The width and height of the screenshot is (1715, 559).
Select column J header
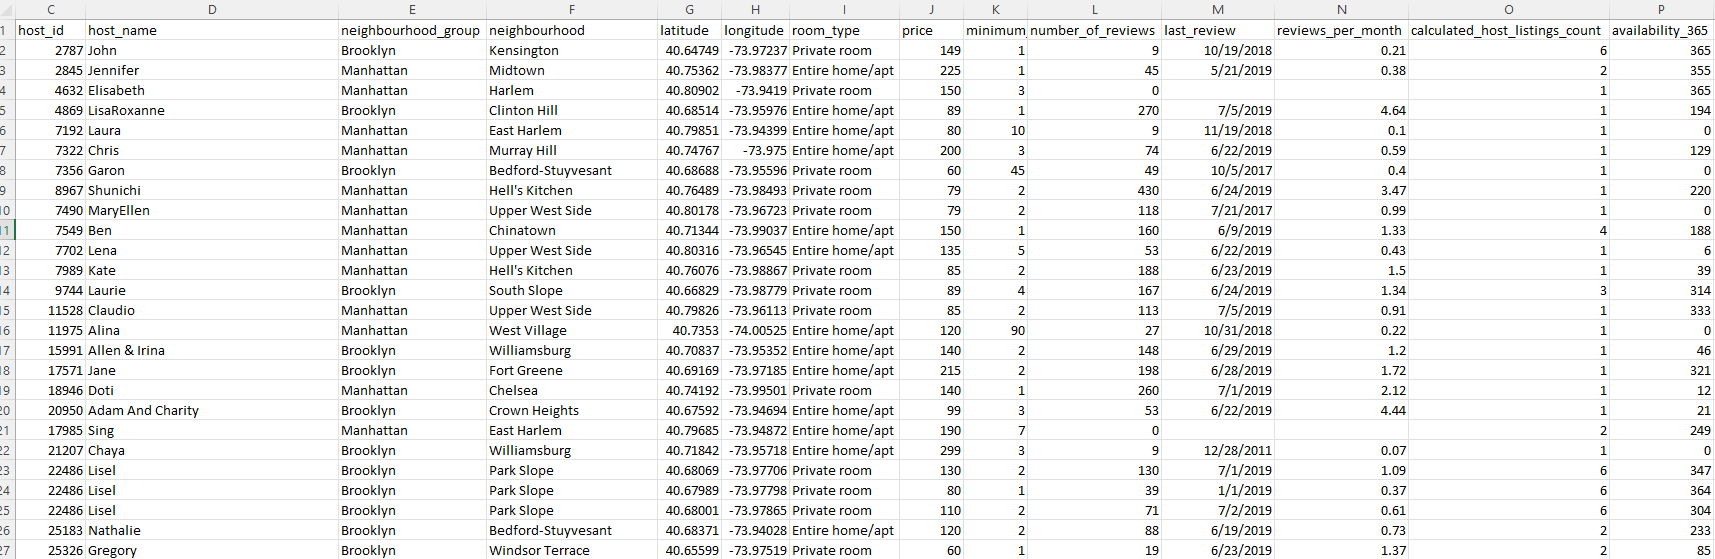(x=931, y=9)
